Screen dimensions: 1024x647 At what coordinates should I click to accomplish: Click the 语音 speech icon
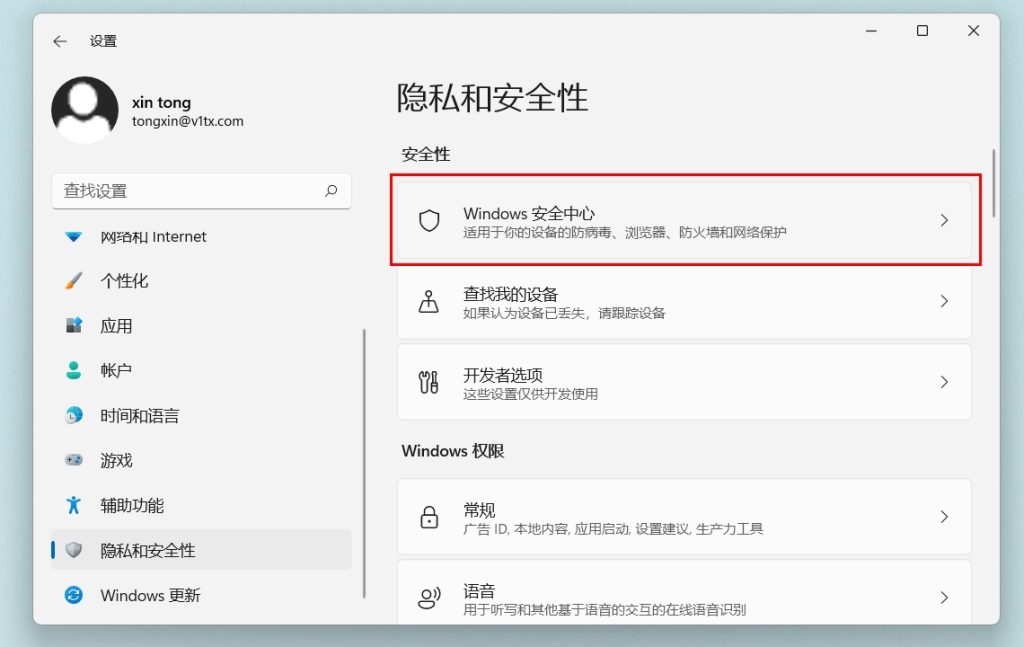pos(429,597)
